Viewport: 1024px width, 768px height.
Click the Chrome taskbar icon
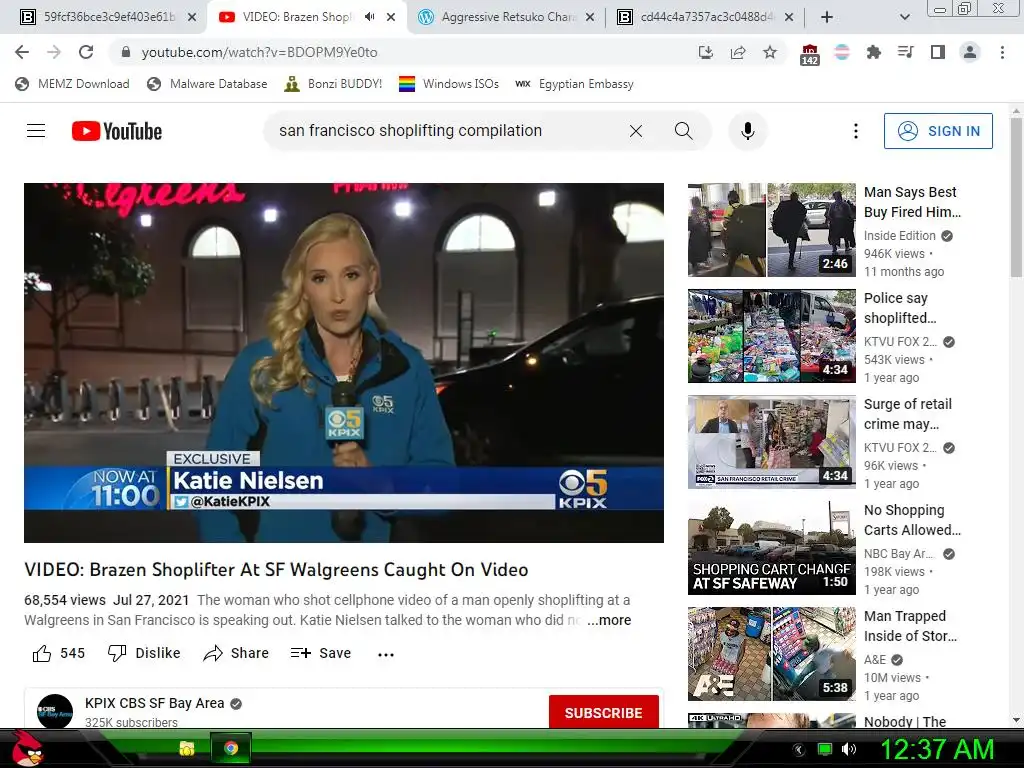click(231, 748)
